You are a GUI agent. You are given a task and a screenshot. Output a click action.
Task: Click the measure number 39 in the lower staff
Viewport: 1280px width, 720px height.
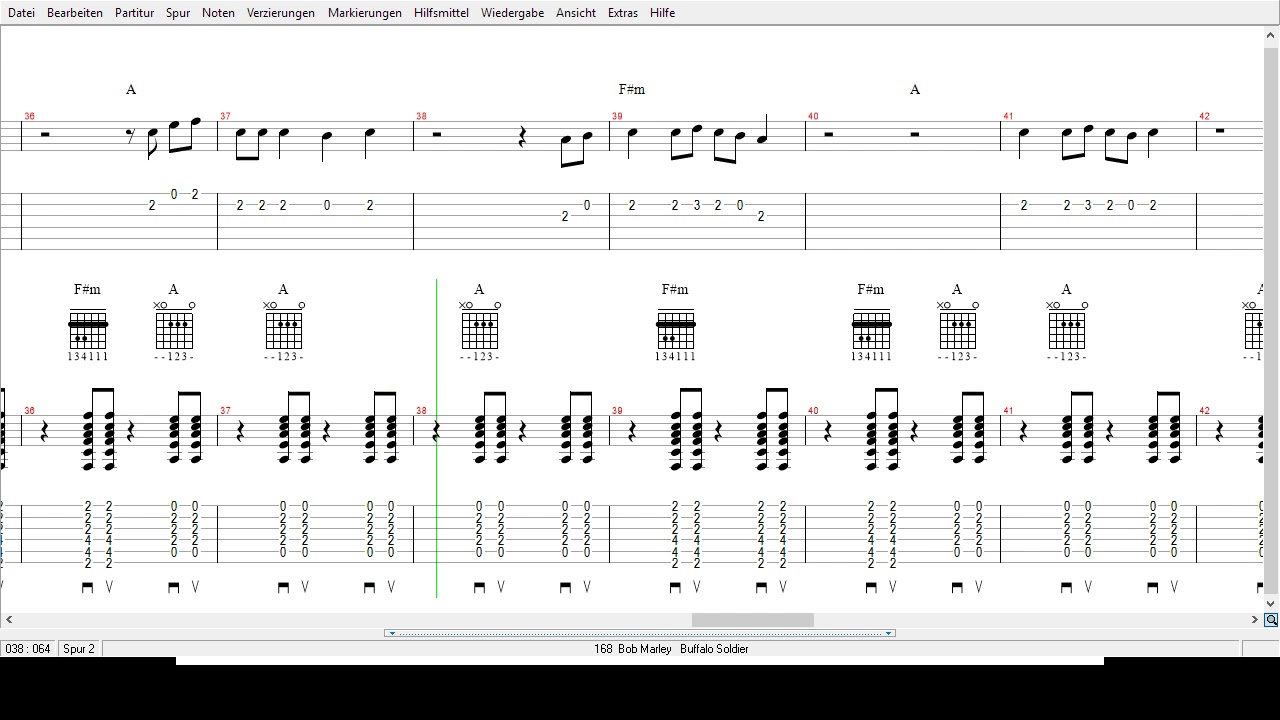tap(618, 411)
